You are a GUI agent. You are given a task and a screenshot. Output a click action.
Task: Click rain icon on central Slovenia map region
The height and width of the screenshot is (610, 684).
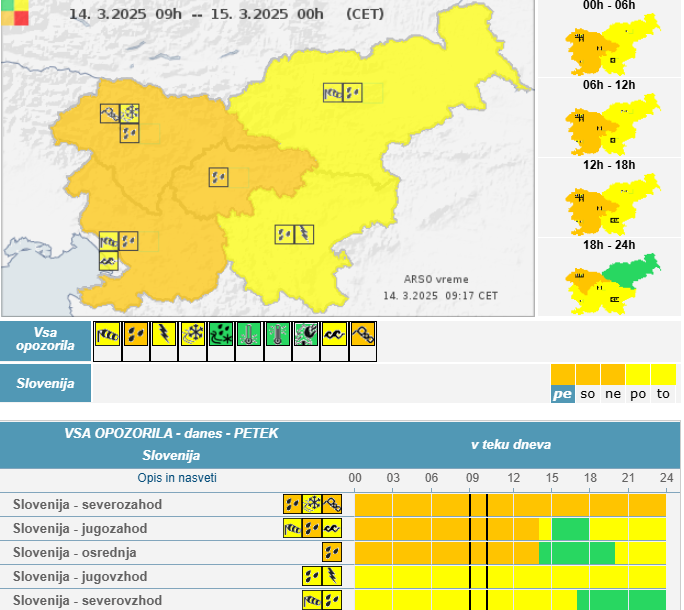click(x=218, y=177)
